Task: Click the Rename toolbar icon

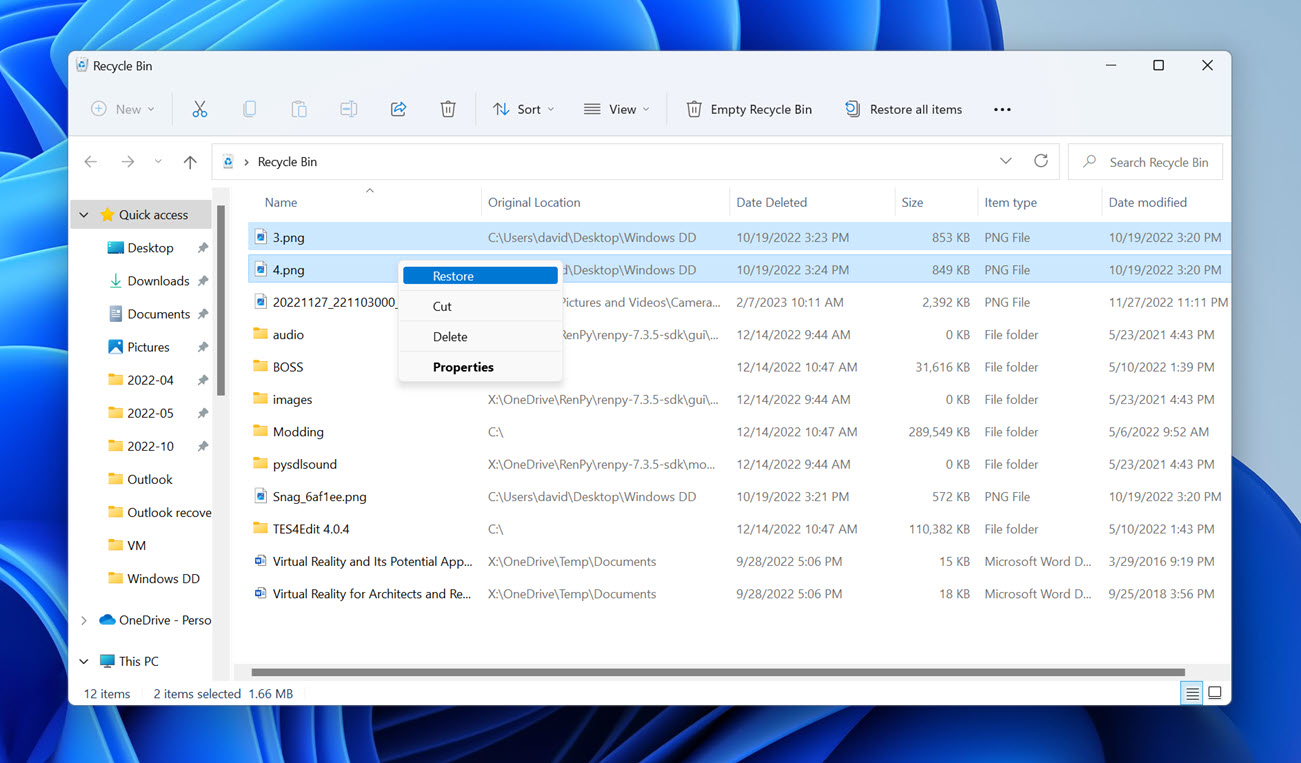Action: pyautogui.click(x=348, y=109)
